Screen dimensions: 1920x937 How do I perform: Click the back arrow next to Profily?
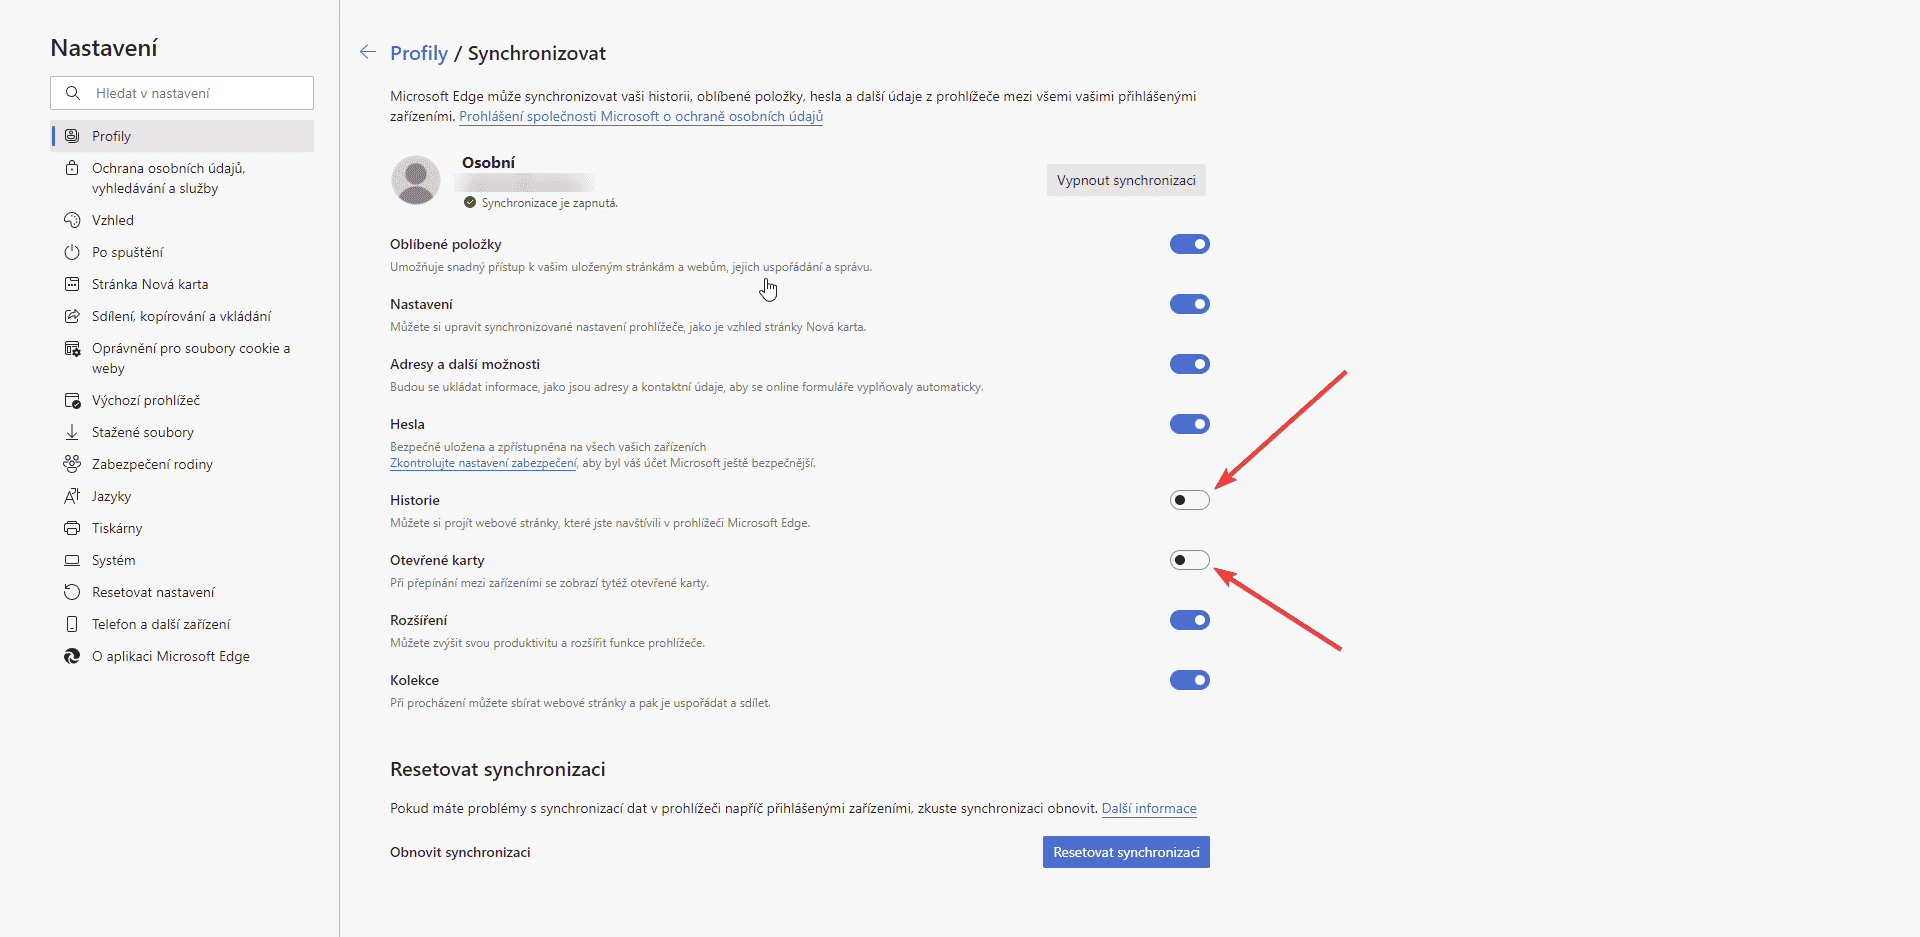(368, 53)
